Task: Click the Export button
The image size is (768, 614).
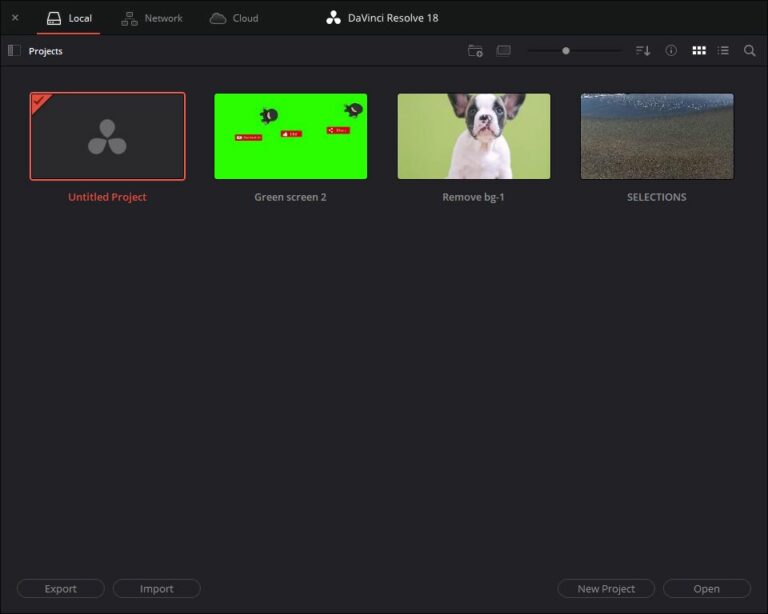Action: [61, 589]
